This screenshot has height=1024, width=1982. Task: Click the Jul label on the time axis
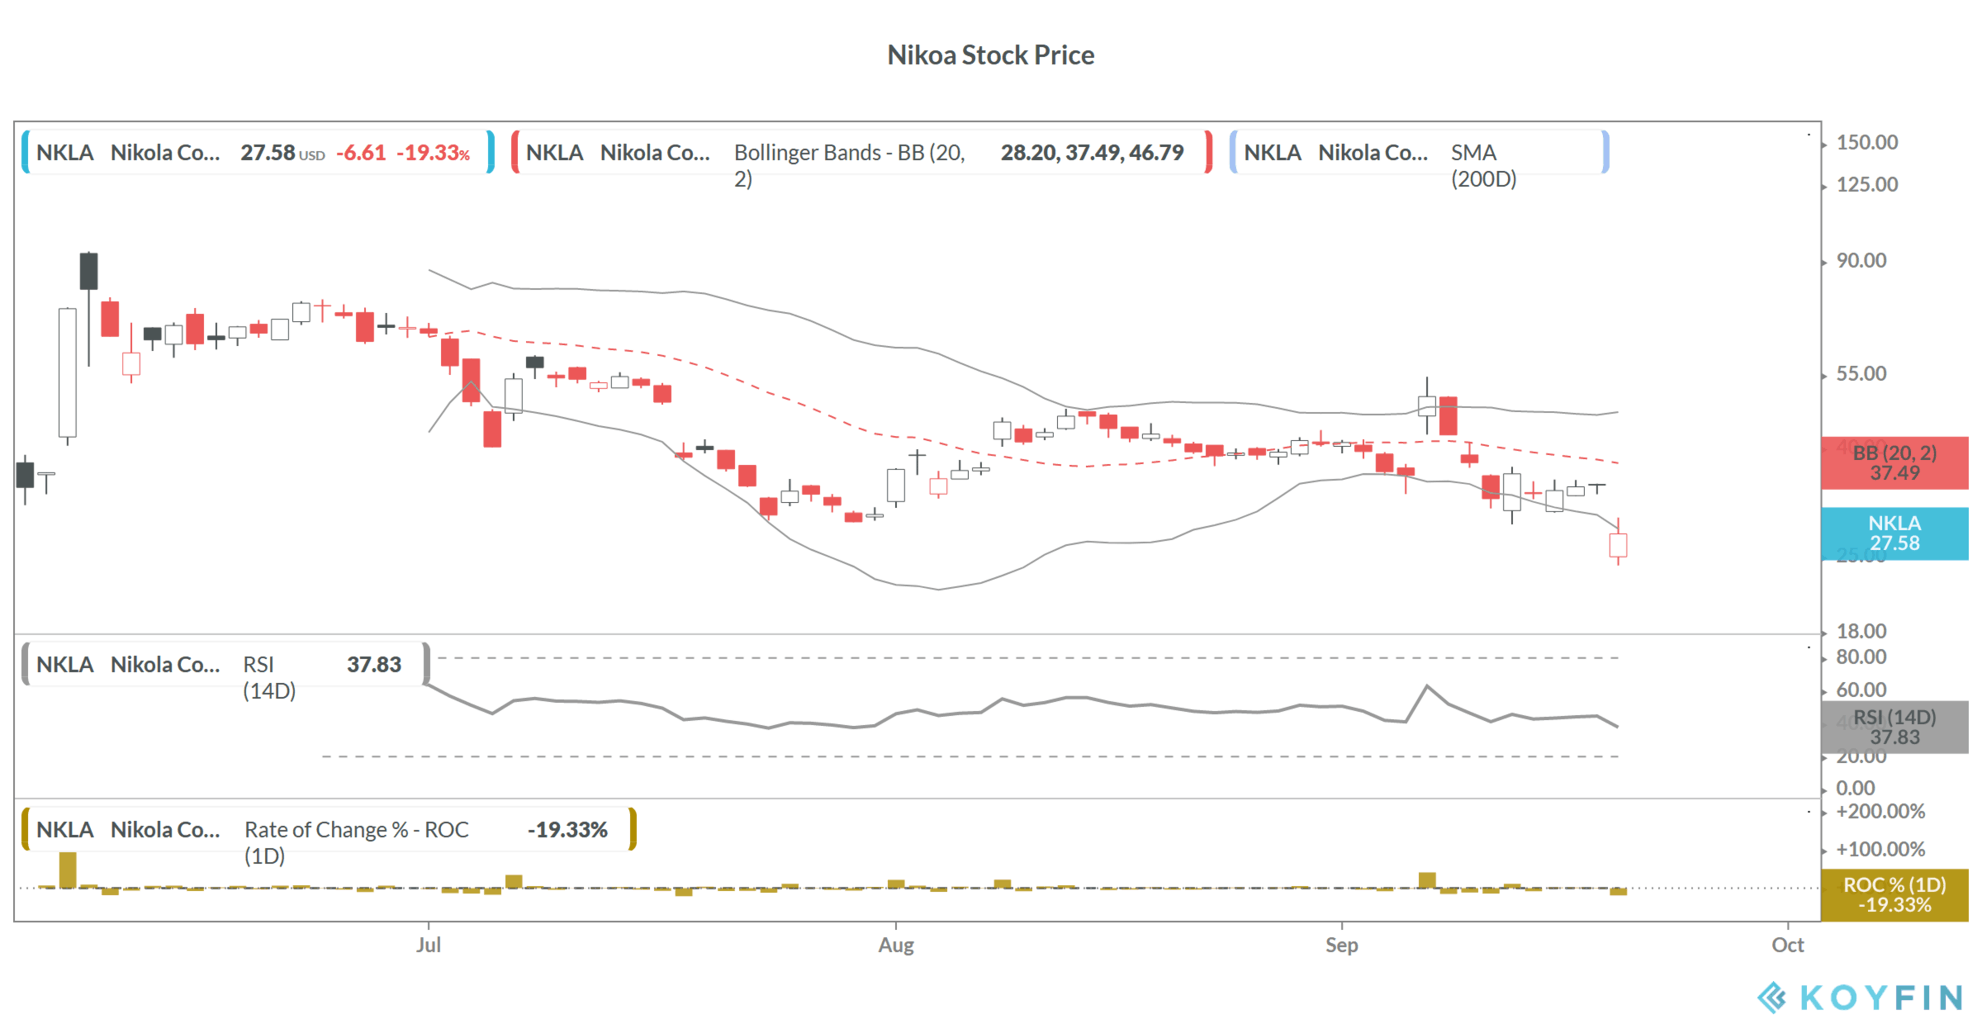(x=428, y=945)
